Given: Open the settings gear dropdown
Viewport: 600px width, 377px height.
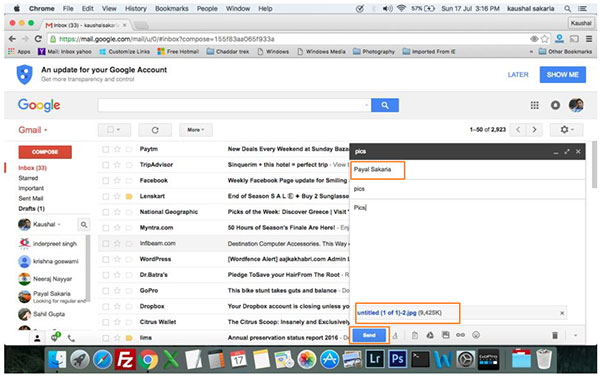Looking at the screenshot, I should [x=567, y=130].
